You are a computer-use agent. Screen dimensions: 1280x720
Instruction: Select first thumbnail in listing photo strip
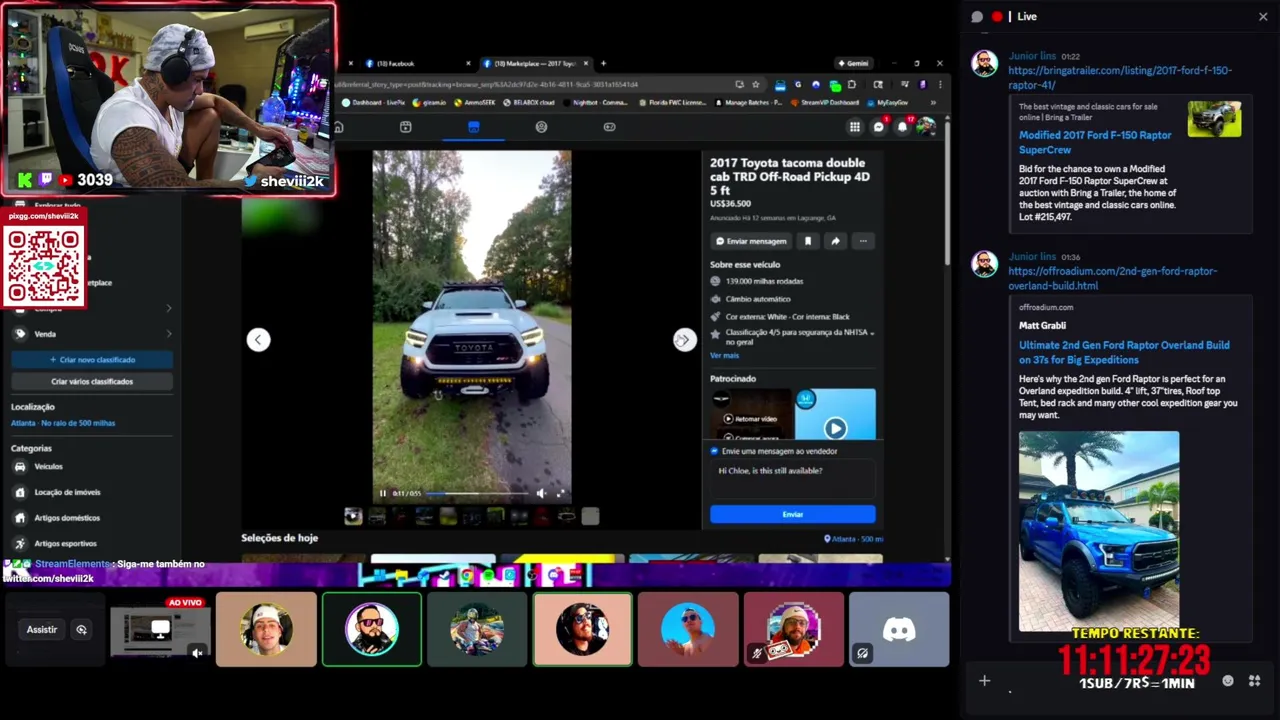(353, 516)
